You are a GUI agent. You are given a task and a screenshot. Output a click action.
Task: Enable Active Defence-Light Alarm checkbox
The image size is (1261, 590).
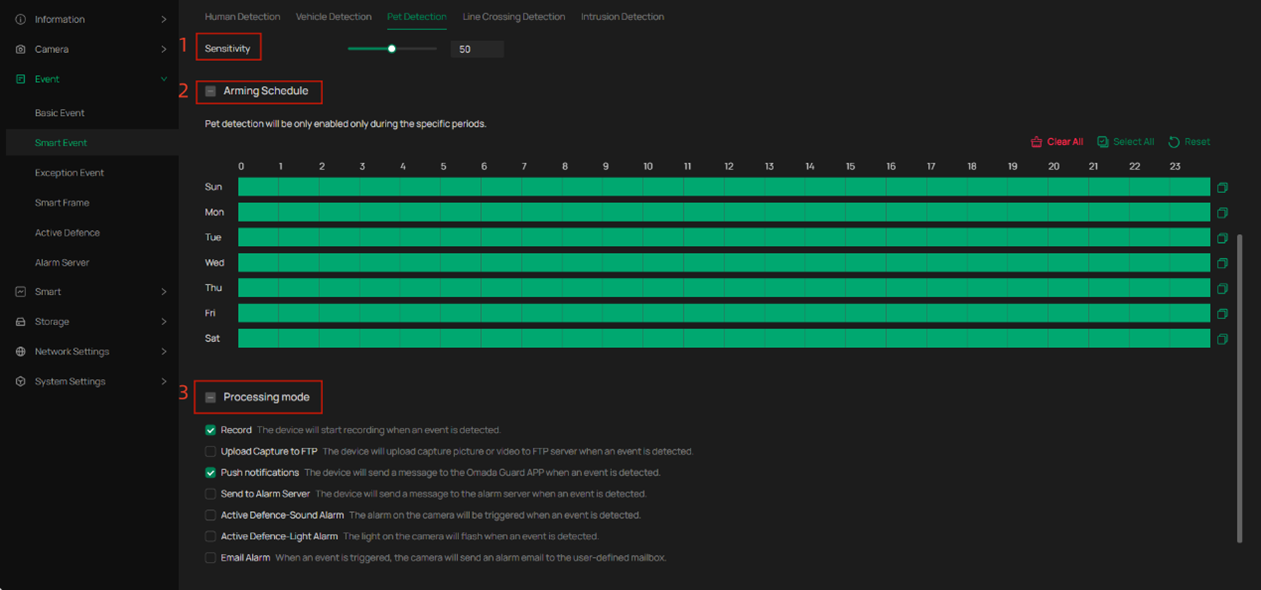[210, 537]
